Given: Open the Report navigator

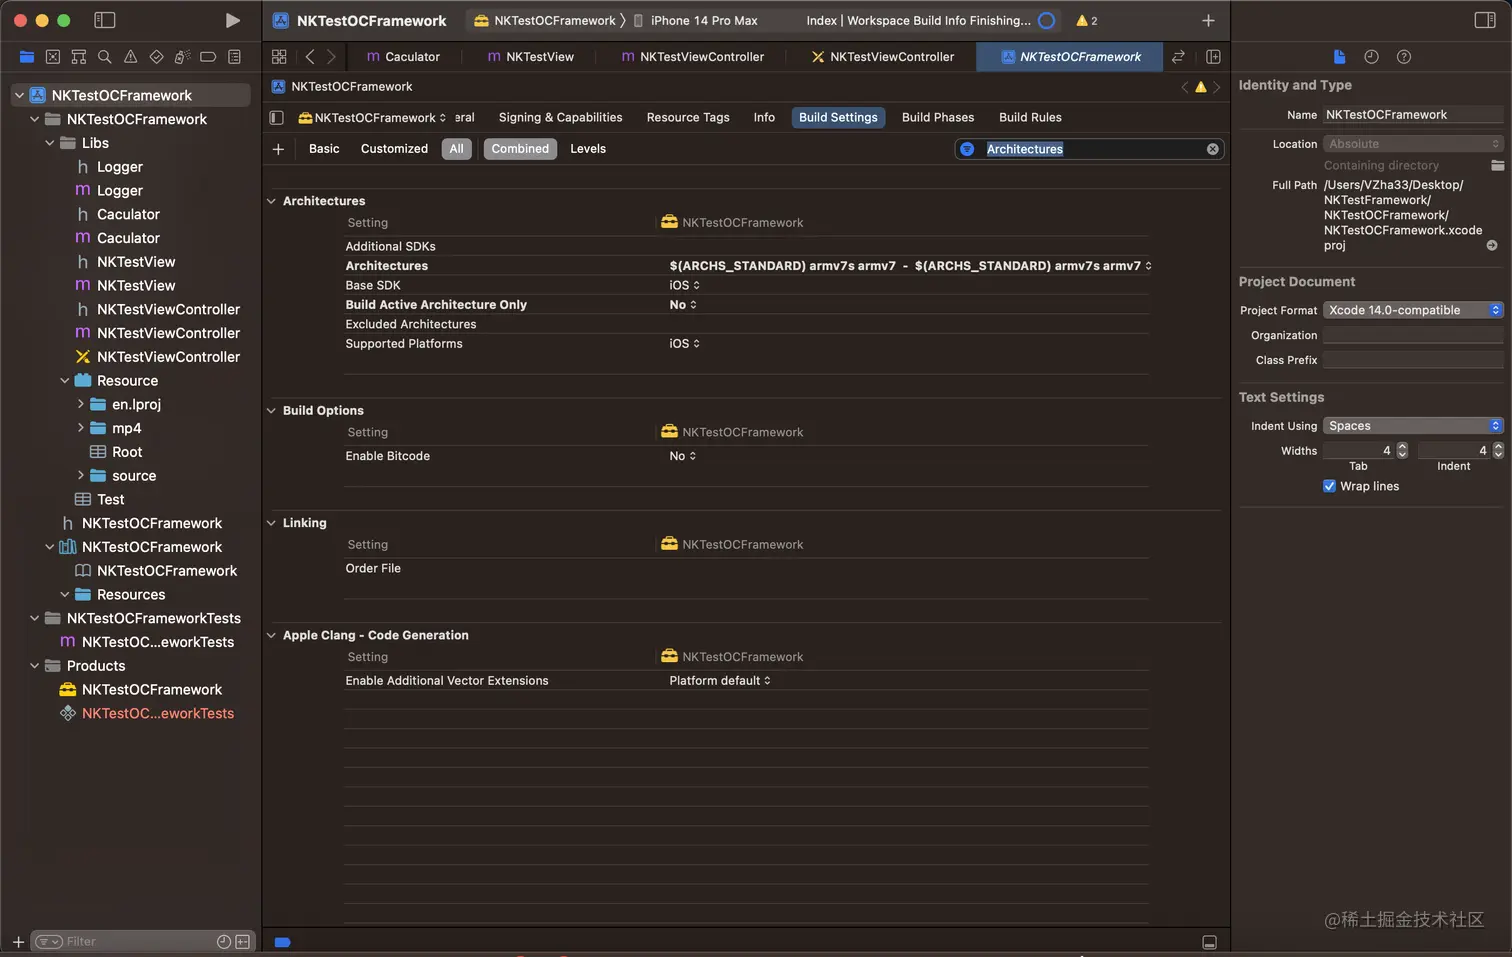Looking at the screenshot, I should 234,57.
